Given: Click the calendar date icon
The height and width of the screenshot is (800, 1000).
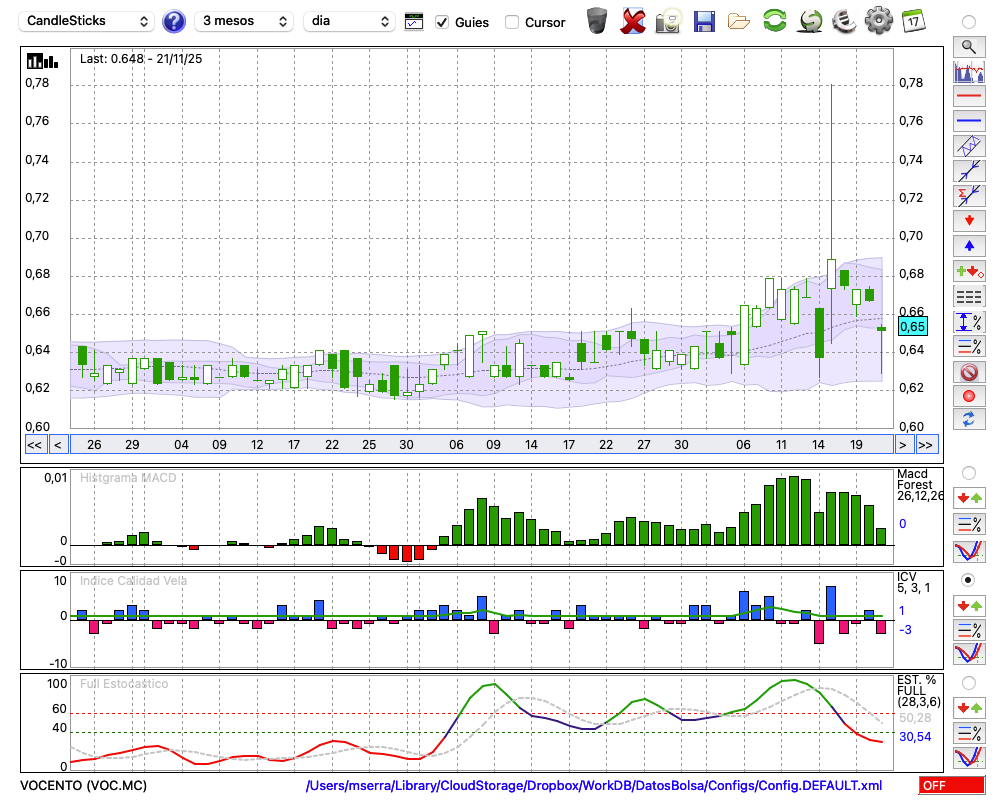Looking at the screenshot, I should [913, 21].
